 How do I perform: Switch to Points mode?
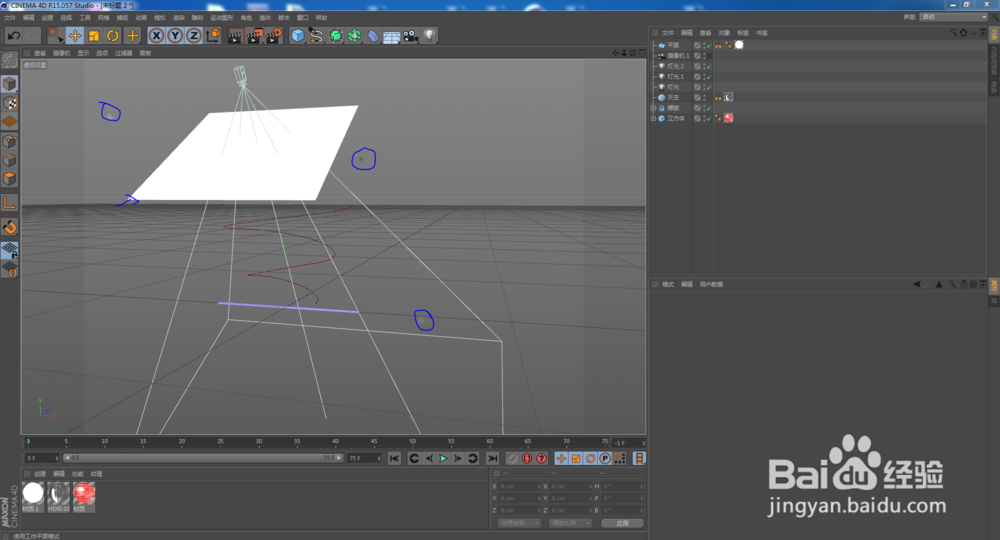(10, 141)
